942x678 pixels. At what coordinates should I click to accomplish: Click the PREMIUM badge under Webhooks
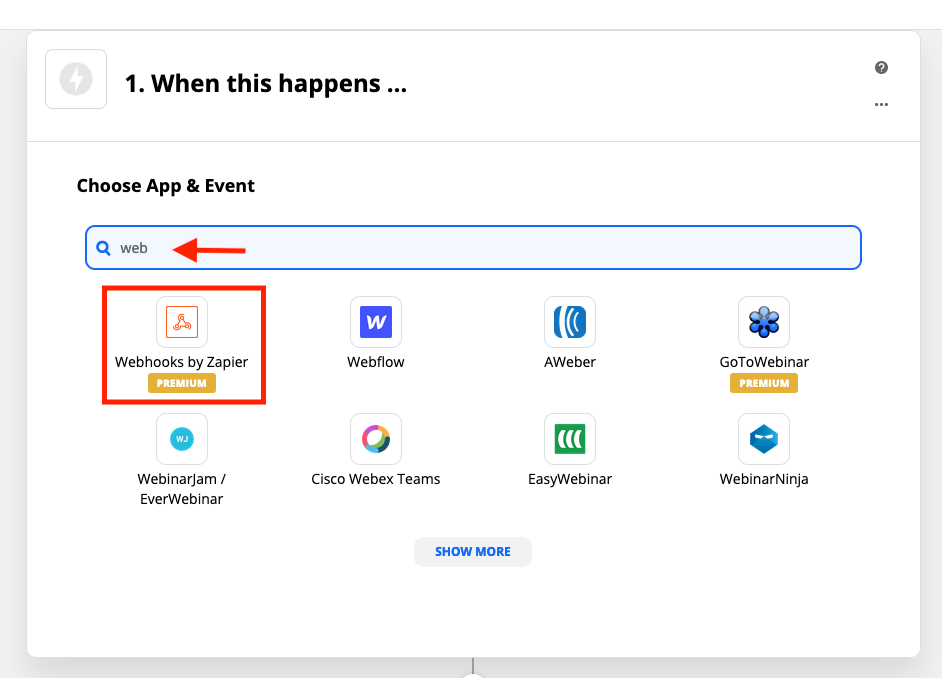[x=182, y=383]
